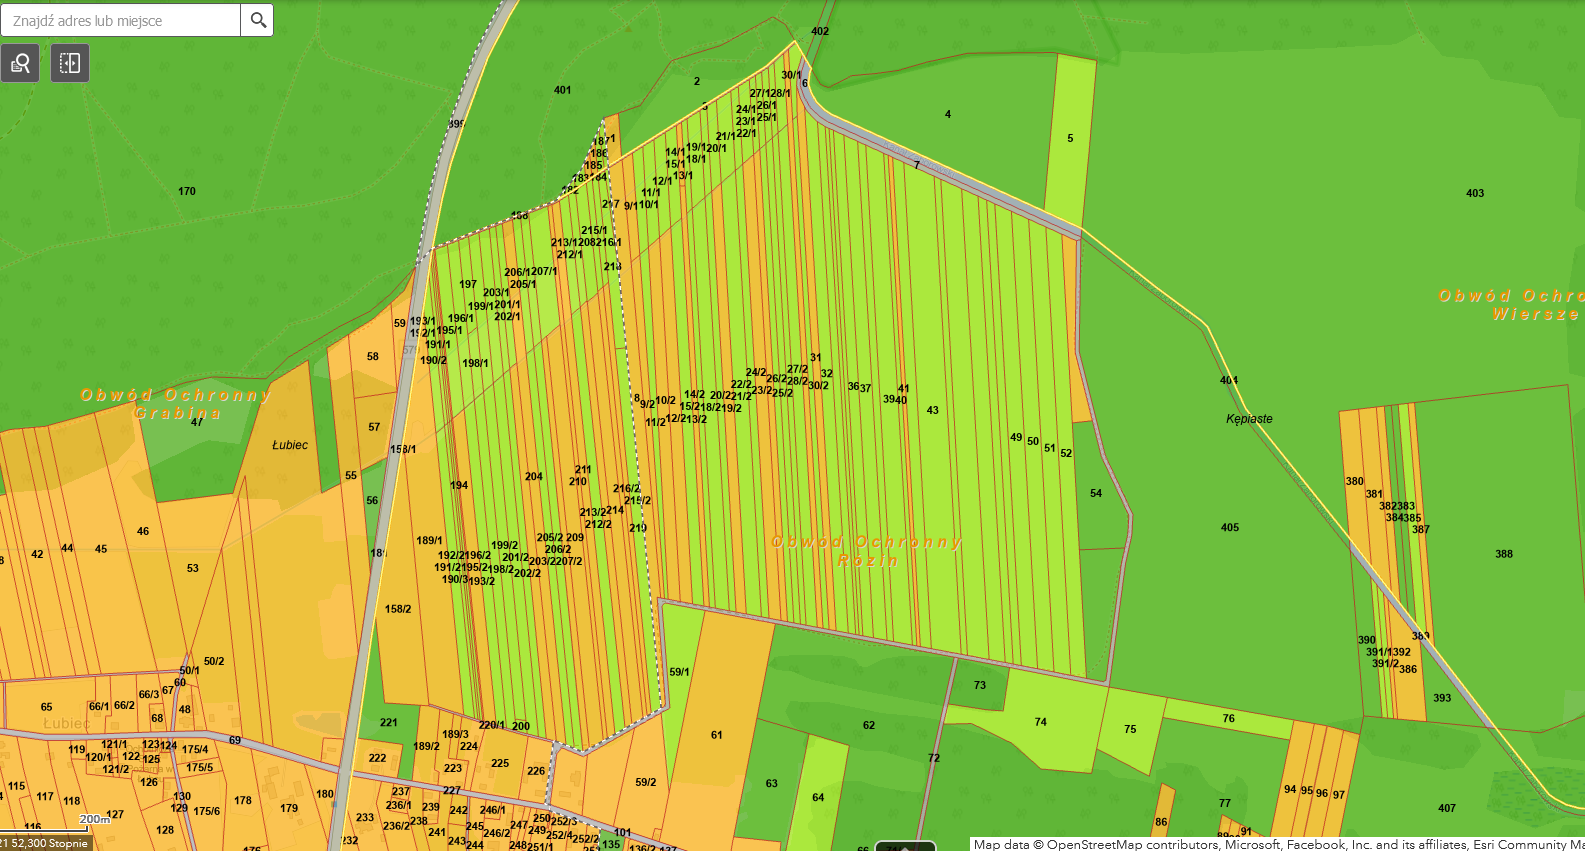This screenshot has height=851, width=1585.
Task: Select parcel label 58
Action: pyautogui.click(x=373, y=356)
